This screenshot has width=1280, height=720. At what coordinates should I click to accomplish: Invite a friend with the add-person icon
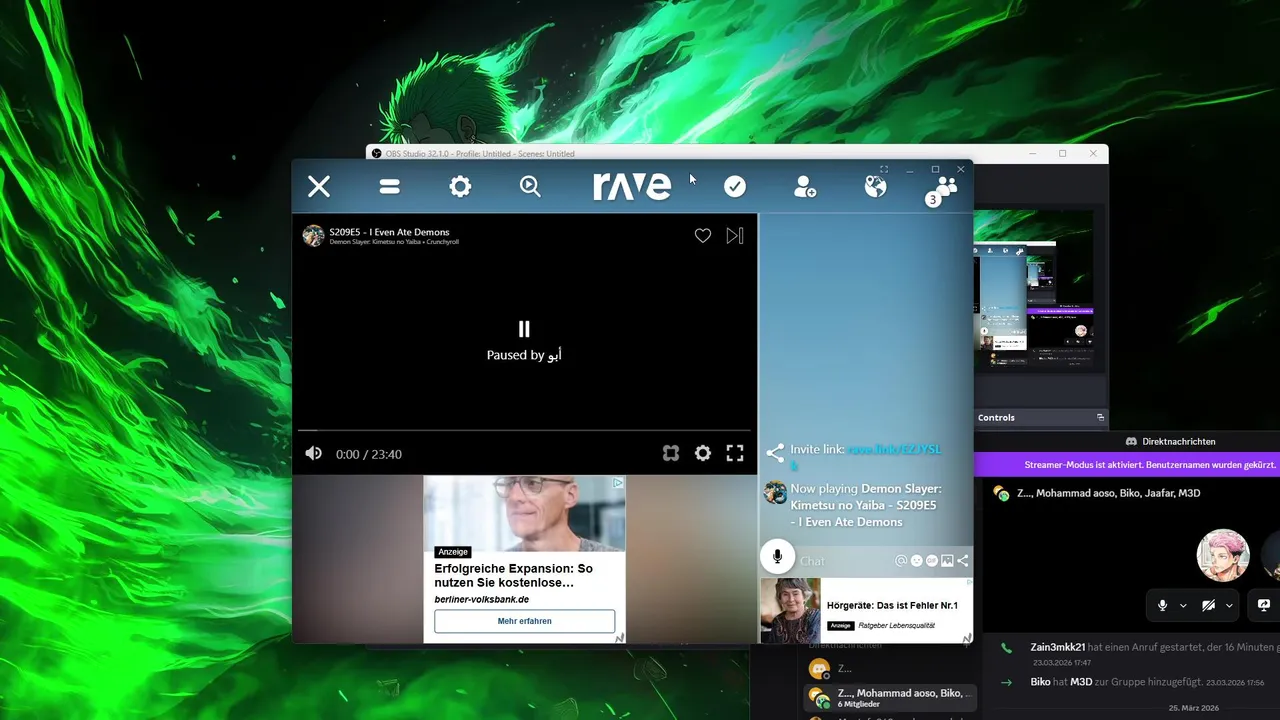pyautogui.click(x=805, y=186)
